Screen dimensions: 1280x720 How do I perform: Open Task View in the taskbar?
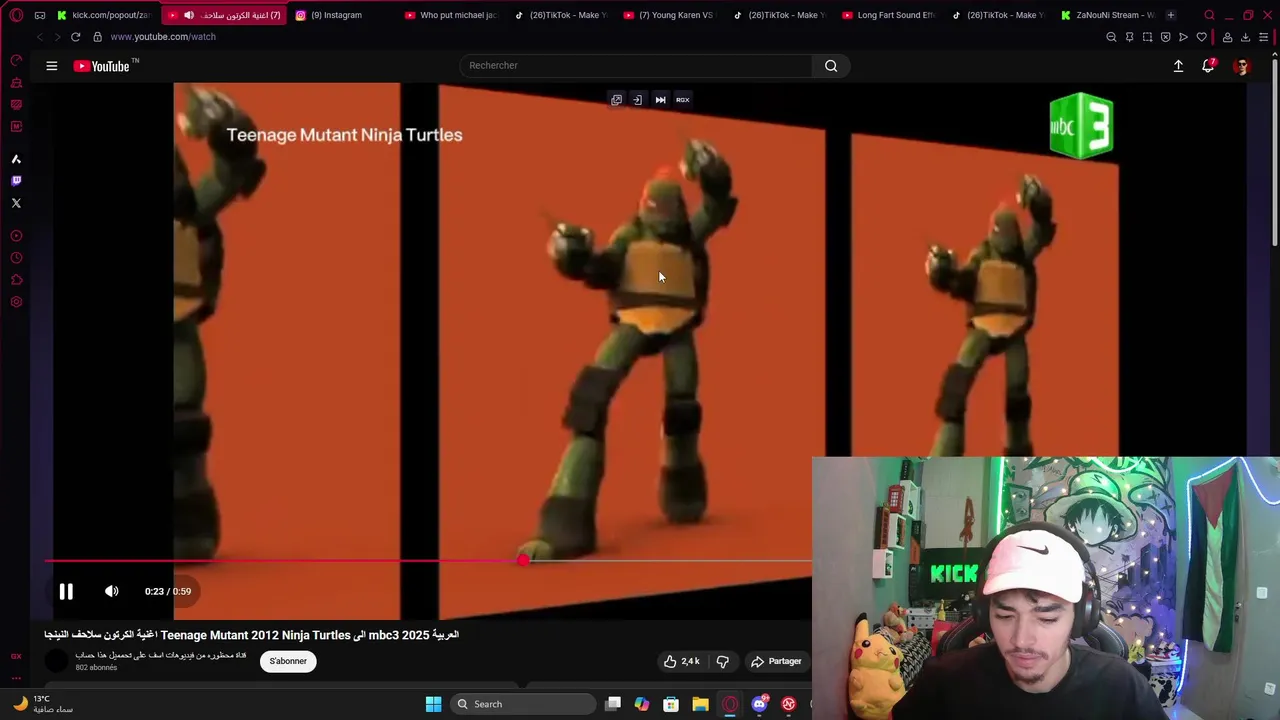pyautogui.click(x=613, y=704)
